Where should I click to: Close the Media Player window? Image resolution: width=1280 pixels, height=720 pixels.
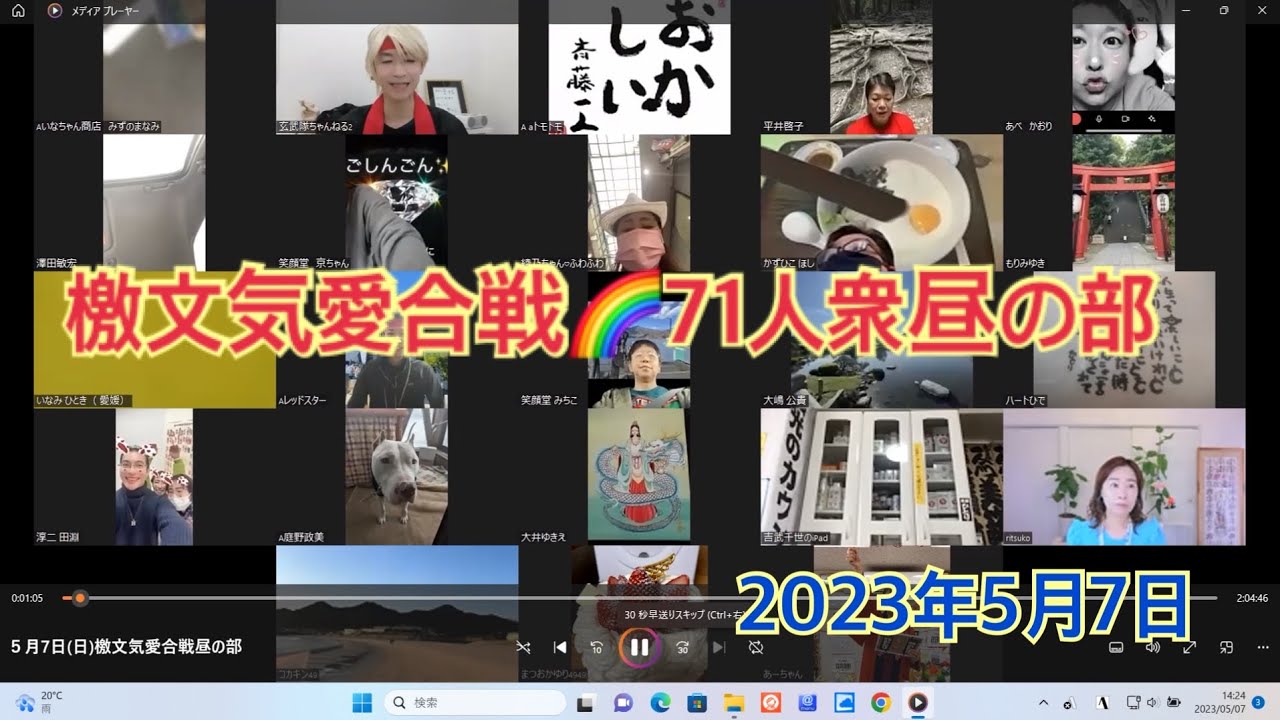click(1262, 10)
